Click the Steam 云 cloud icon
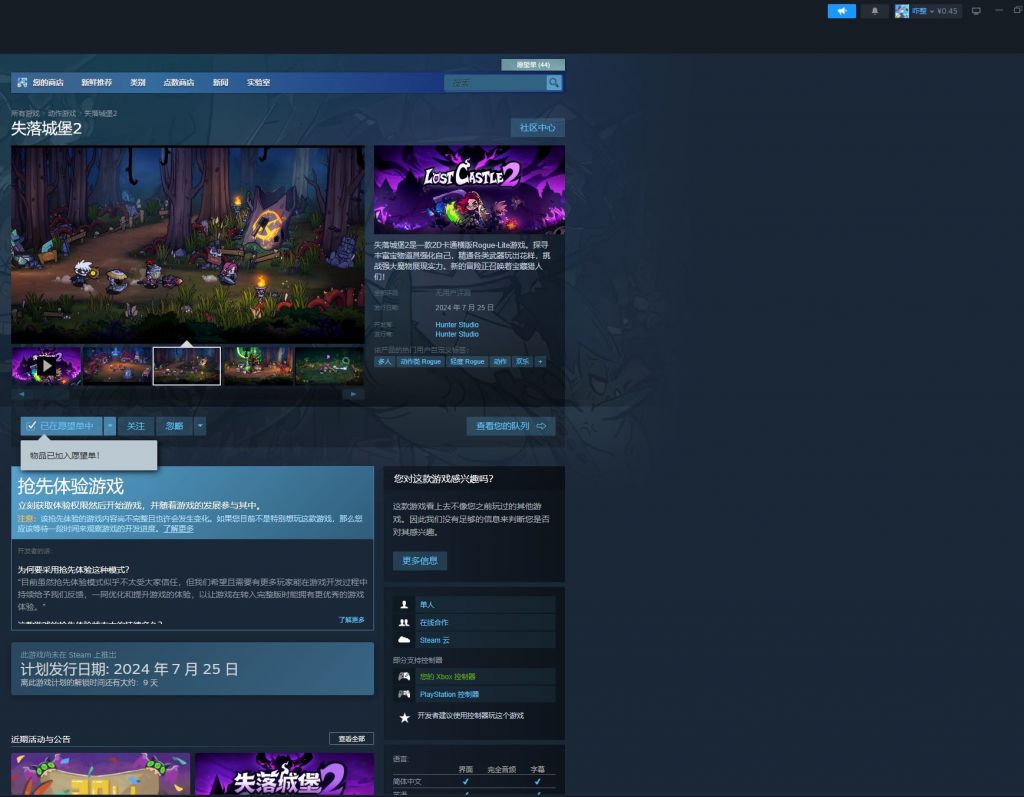 tap(404, 640)
